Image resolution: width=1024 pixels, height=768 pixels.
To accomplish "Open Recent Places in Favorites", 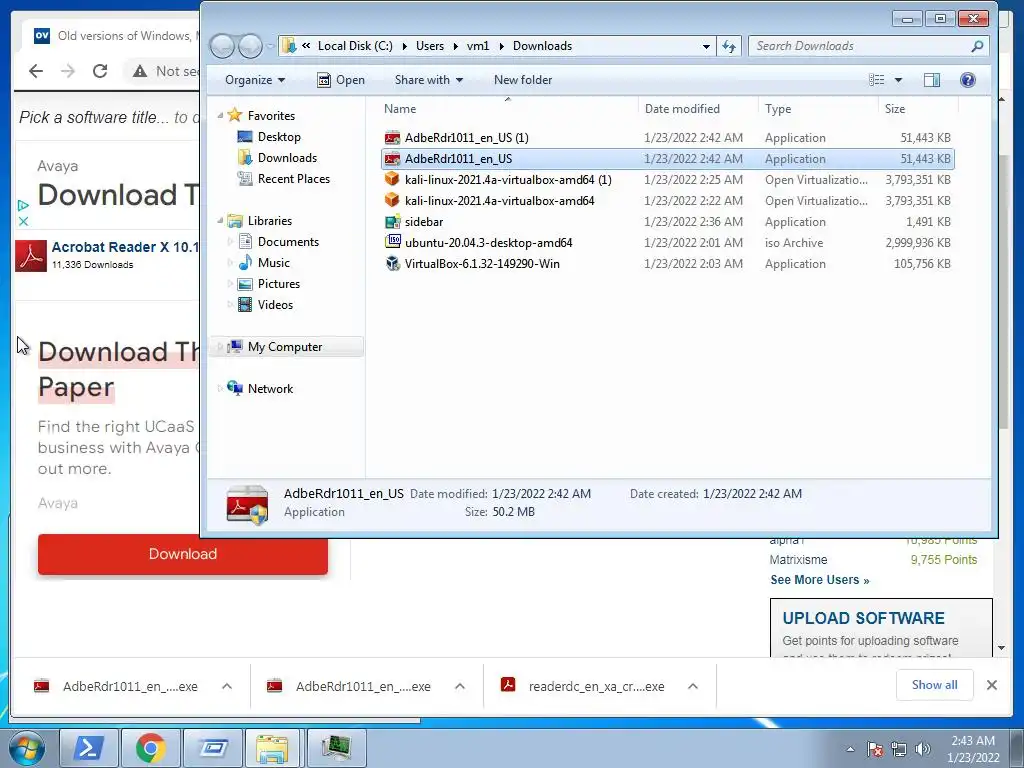I will pyautogui.click(x=294, y=178).
